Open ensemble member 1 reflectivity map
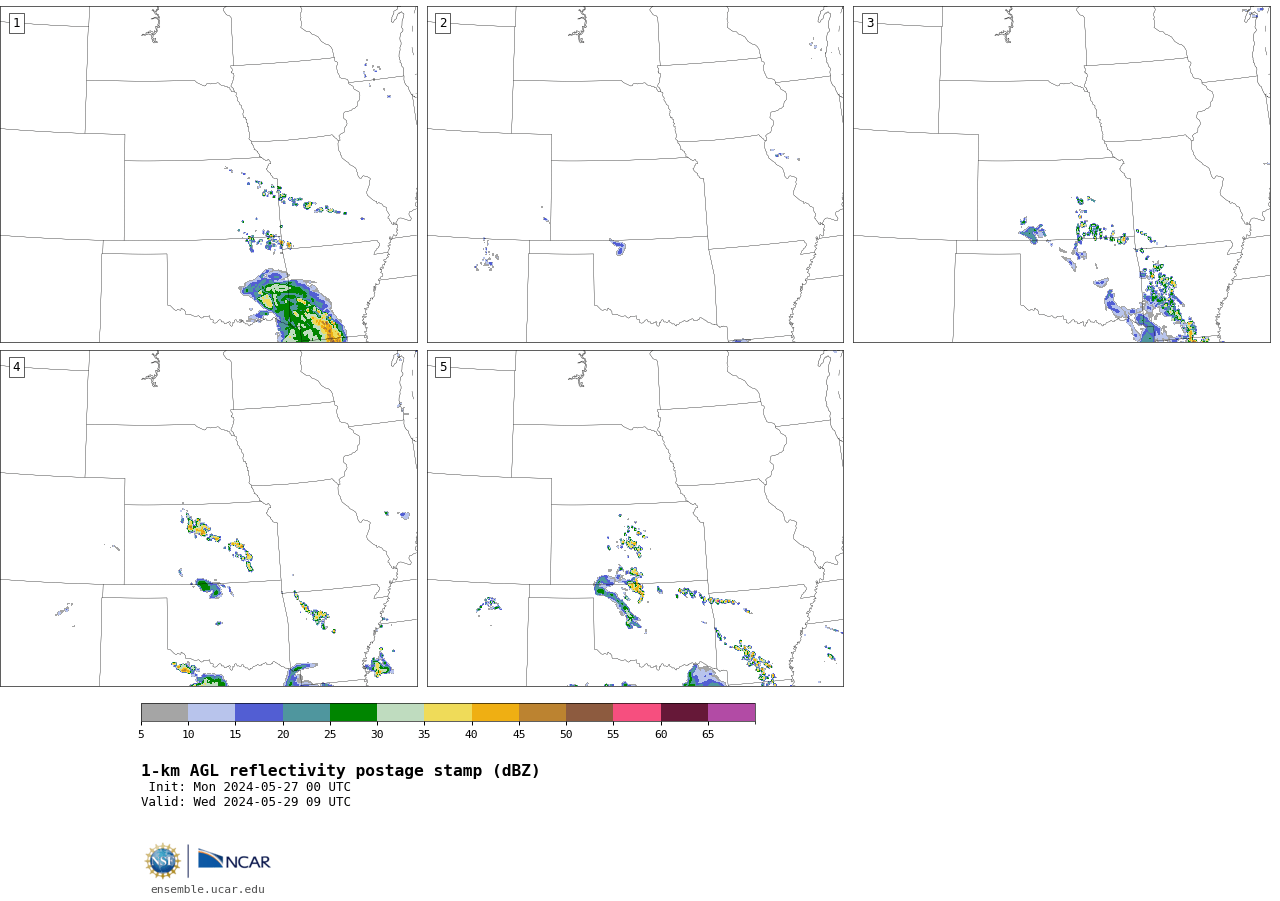The image size is (1280, 901). point(209,174)
